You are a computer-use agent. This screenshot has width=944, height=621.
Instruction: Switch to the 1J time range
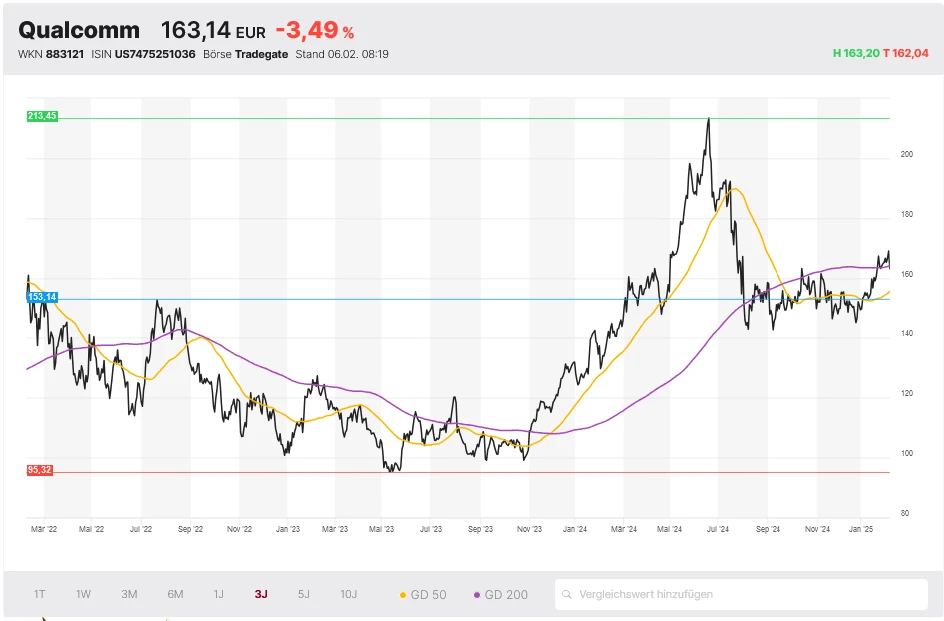click(x=218, y=594)
